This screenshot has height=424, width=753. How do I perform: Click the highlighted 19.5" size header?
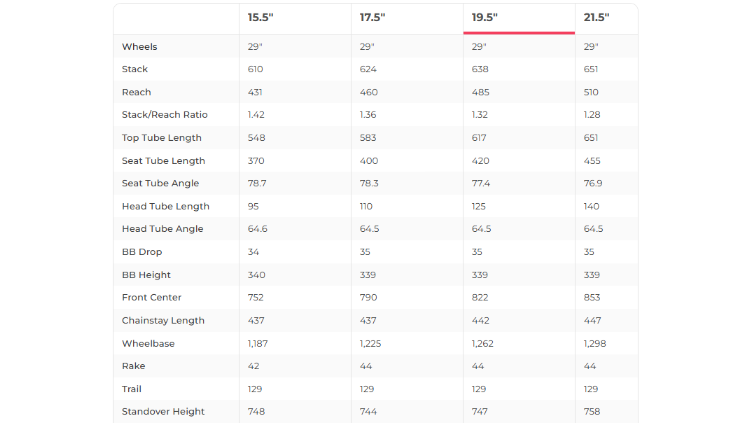point(488,18)
